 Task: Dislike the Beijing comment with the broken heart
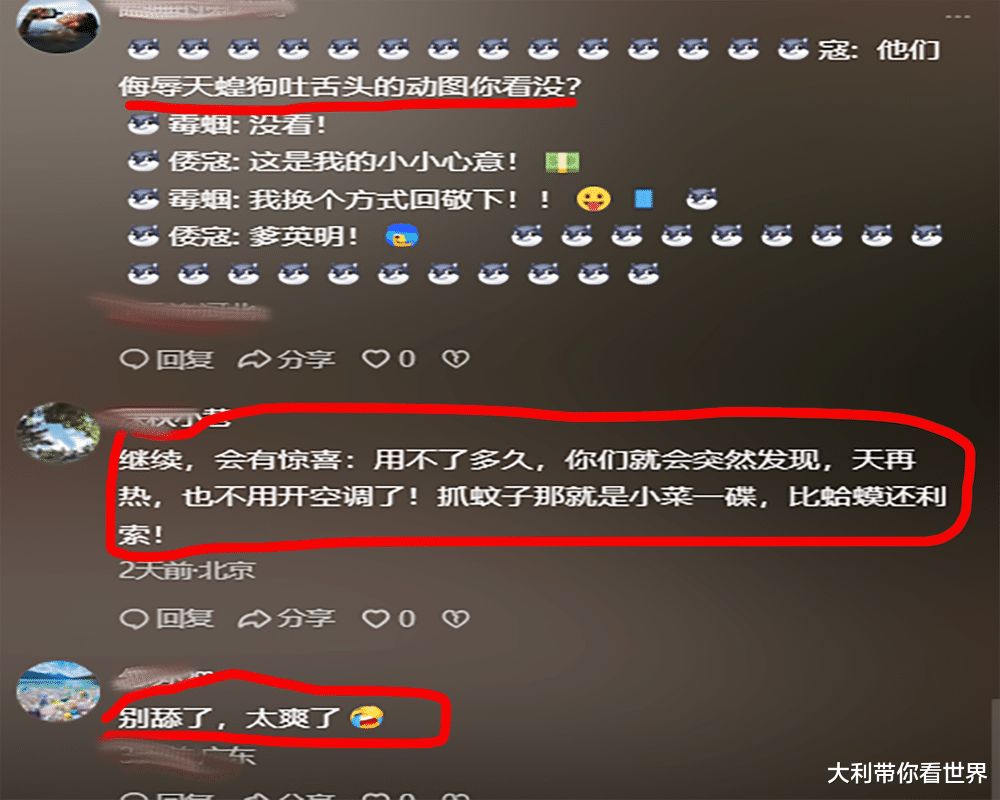tap(455, 618)
